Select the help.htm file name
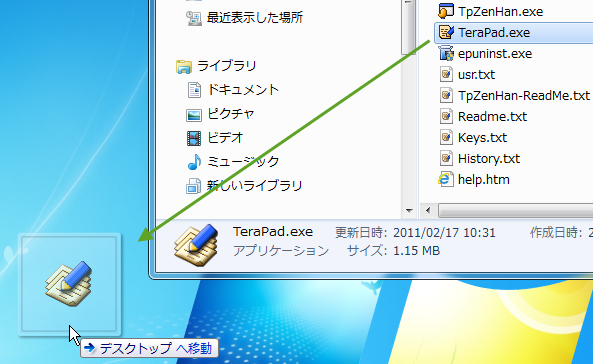Screen dimensions: 593x364 pyautogui.click(x=484, y=179)
